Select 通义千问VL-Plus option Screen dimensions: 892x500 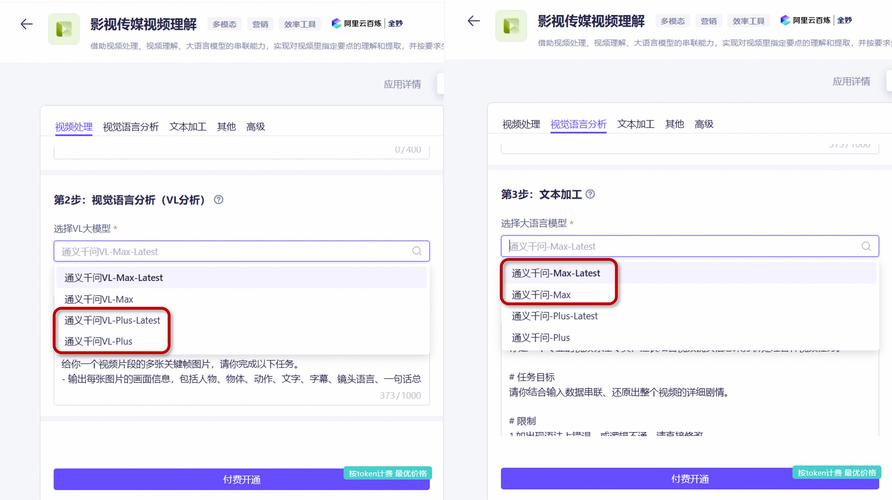[241, 341]
